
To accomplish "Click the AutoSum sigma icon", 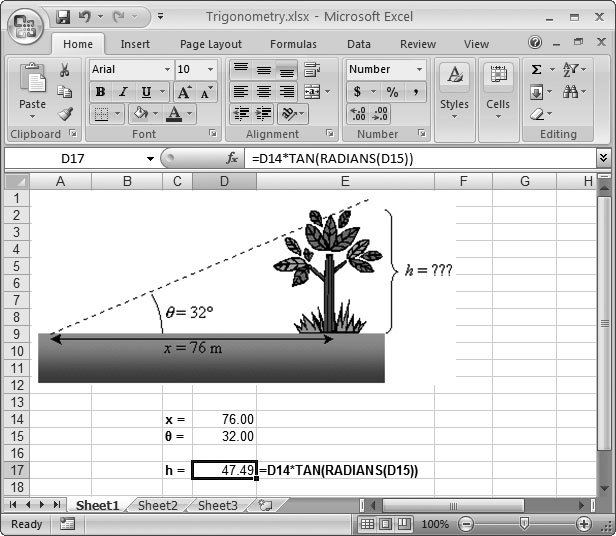I will [x=537, y=70].
